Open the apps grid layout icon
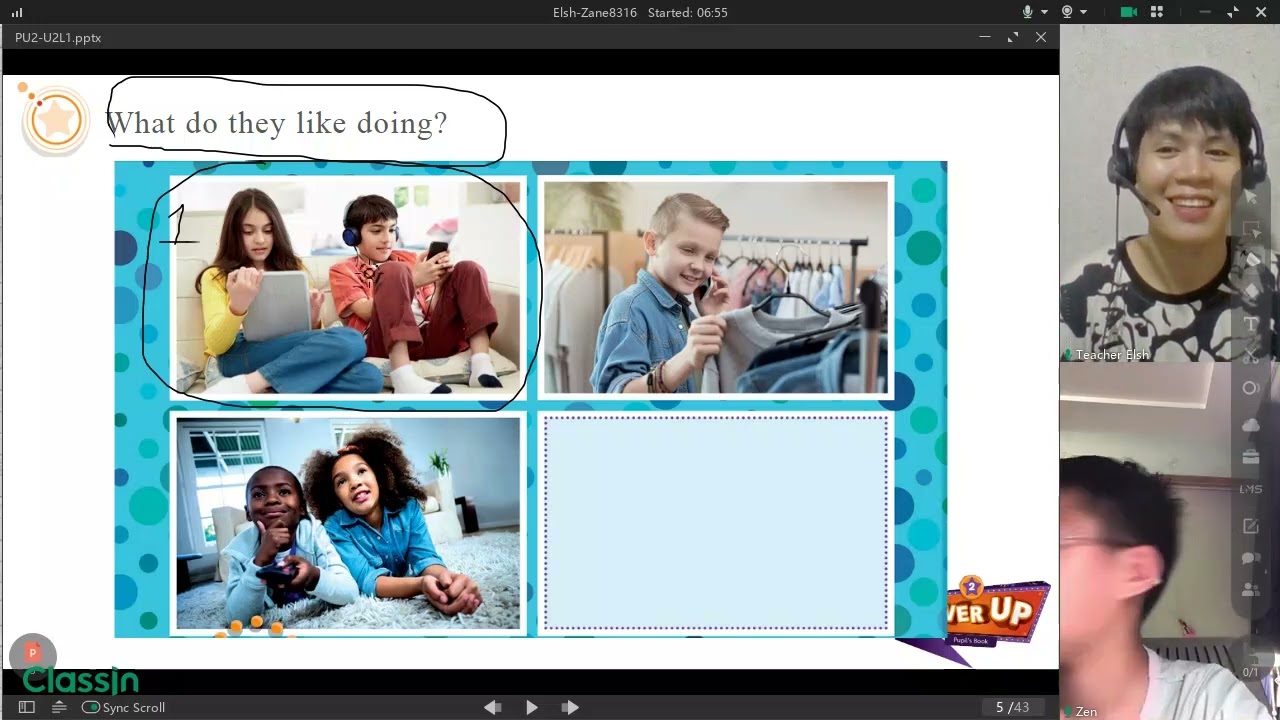Image resolution: width=1280 pixels, height=720 pixels. coord(1157,12)
